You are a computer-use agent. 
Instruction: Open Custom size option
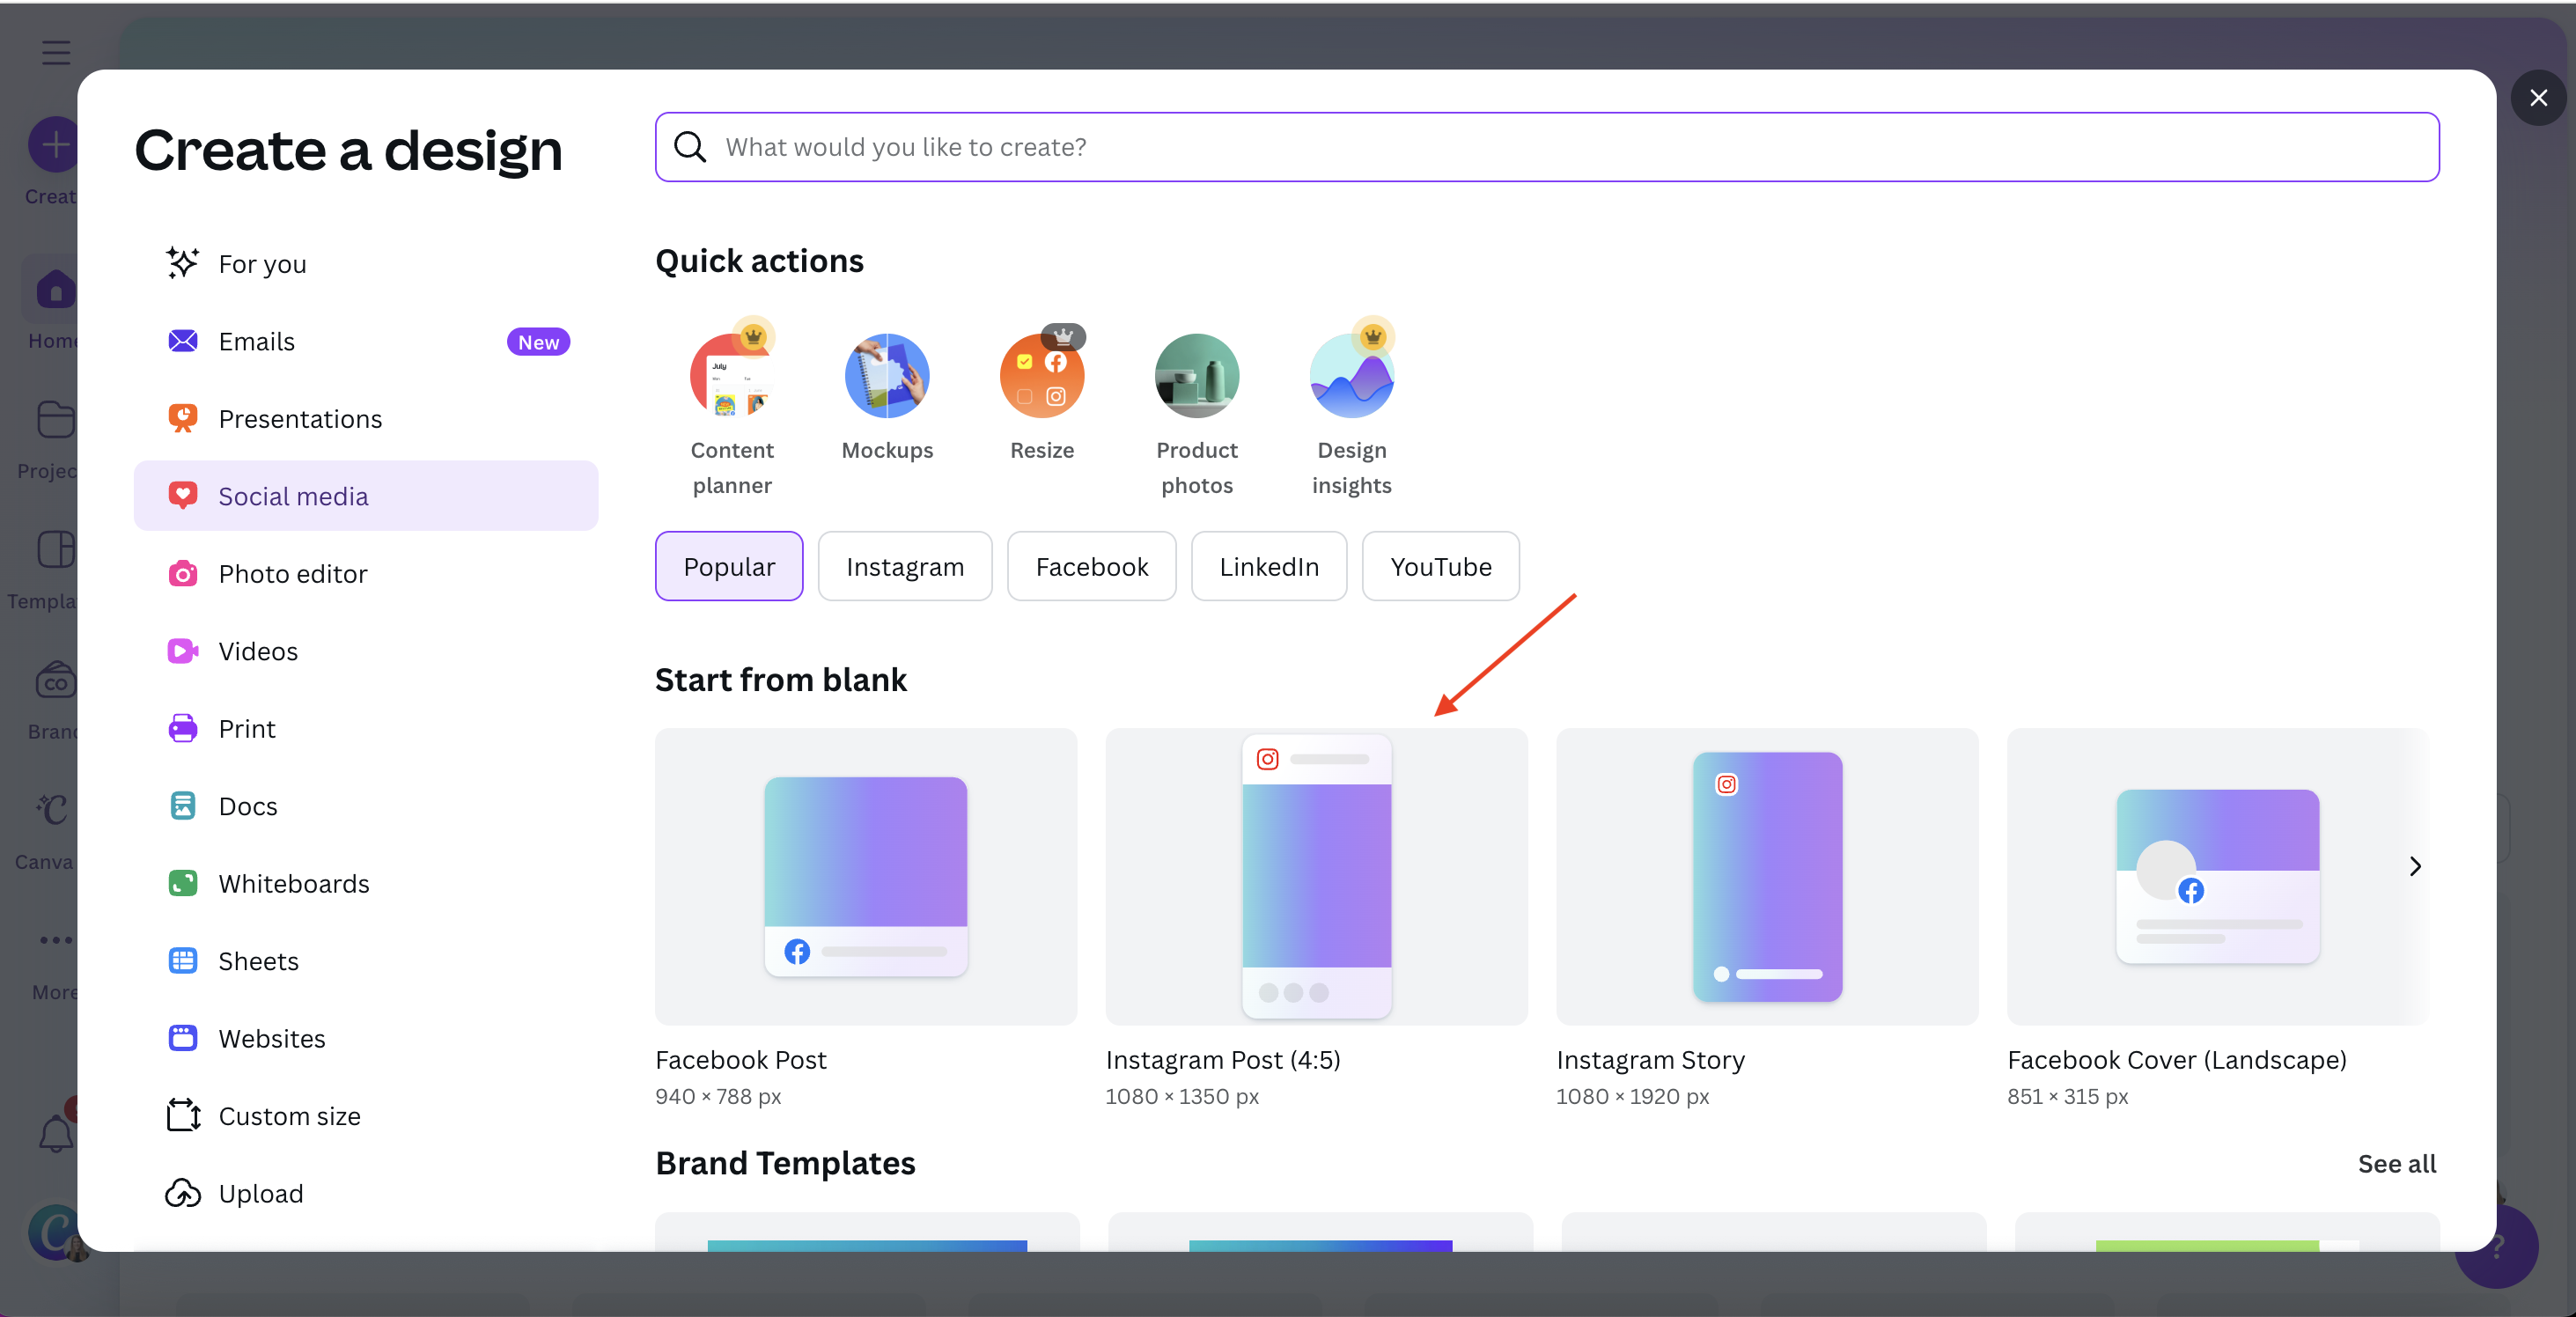tap(289, 1116)
